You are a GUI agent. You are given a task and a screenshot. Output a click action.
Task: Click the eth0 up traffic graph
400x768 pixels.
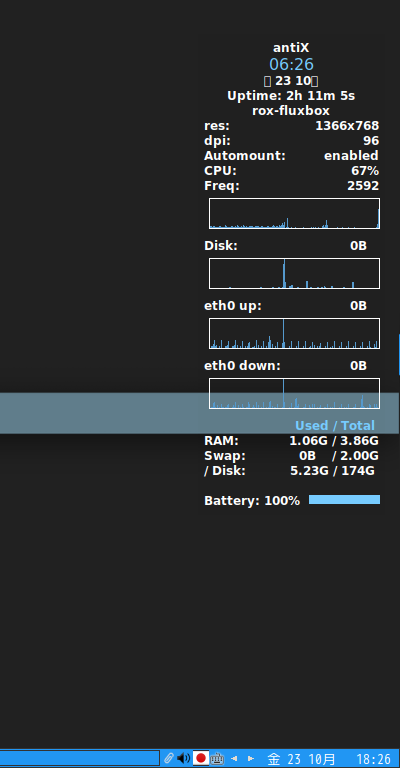pyautogui.click(x=294, y=334)
